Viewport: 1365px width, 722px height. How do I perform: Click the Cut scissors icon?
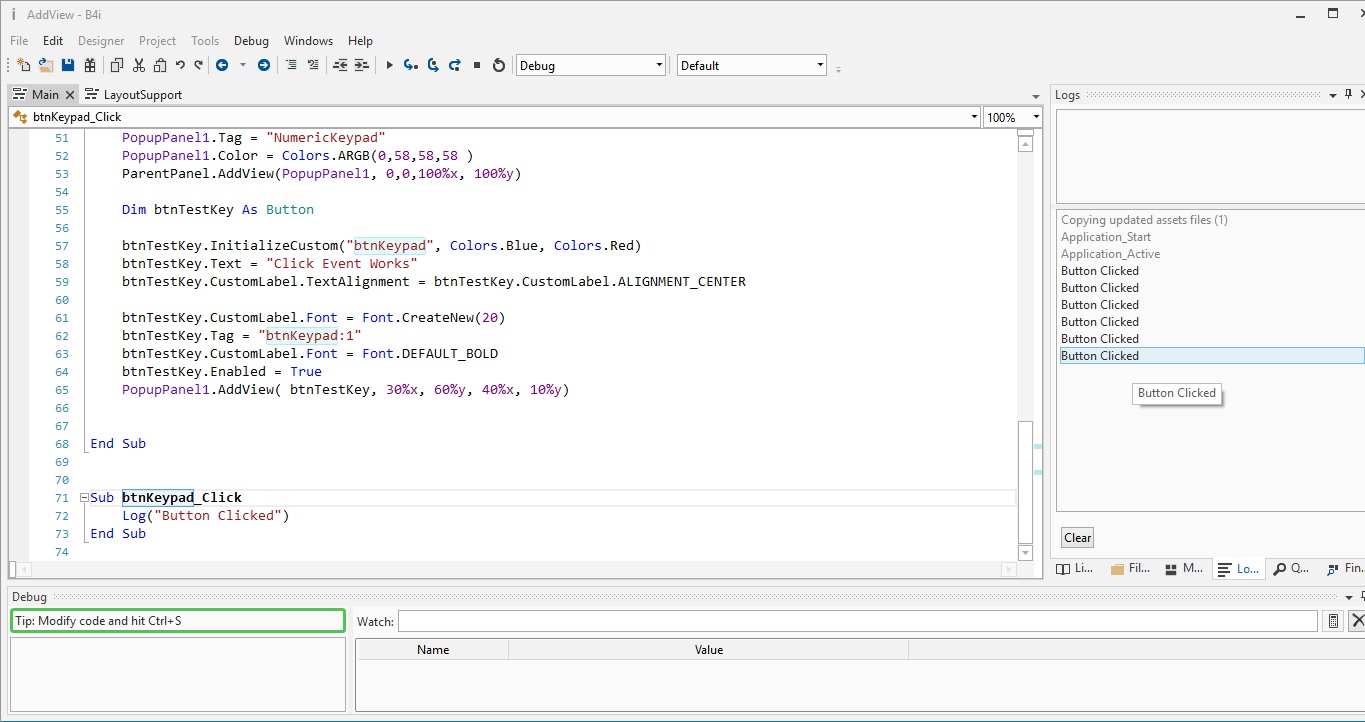138,65
